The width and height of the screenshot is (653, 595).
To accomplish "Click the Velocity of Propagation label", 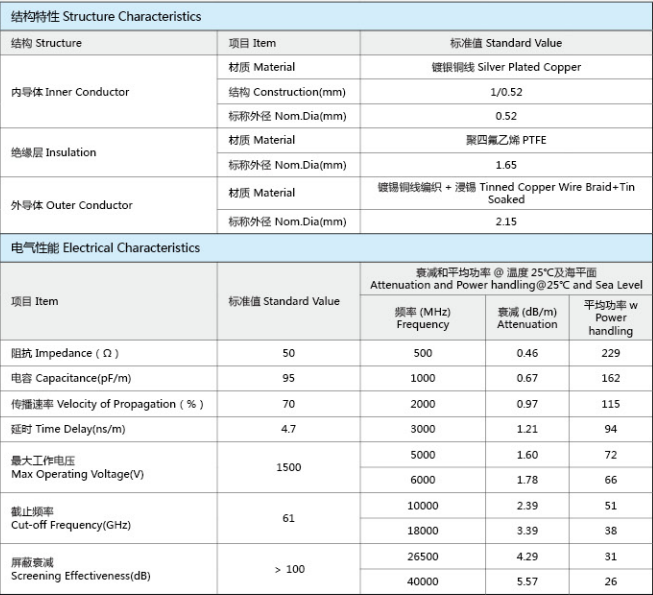I will (x=107, y=404).
